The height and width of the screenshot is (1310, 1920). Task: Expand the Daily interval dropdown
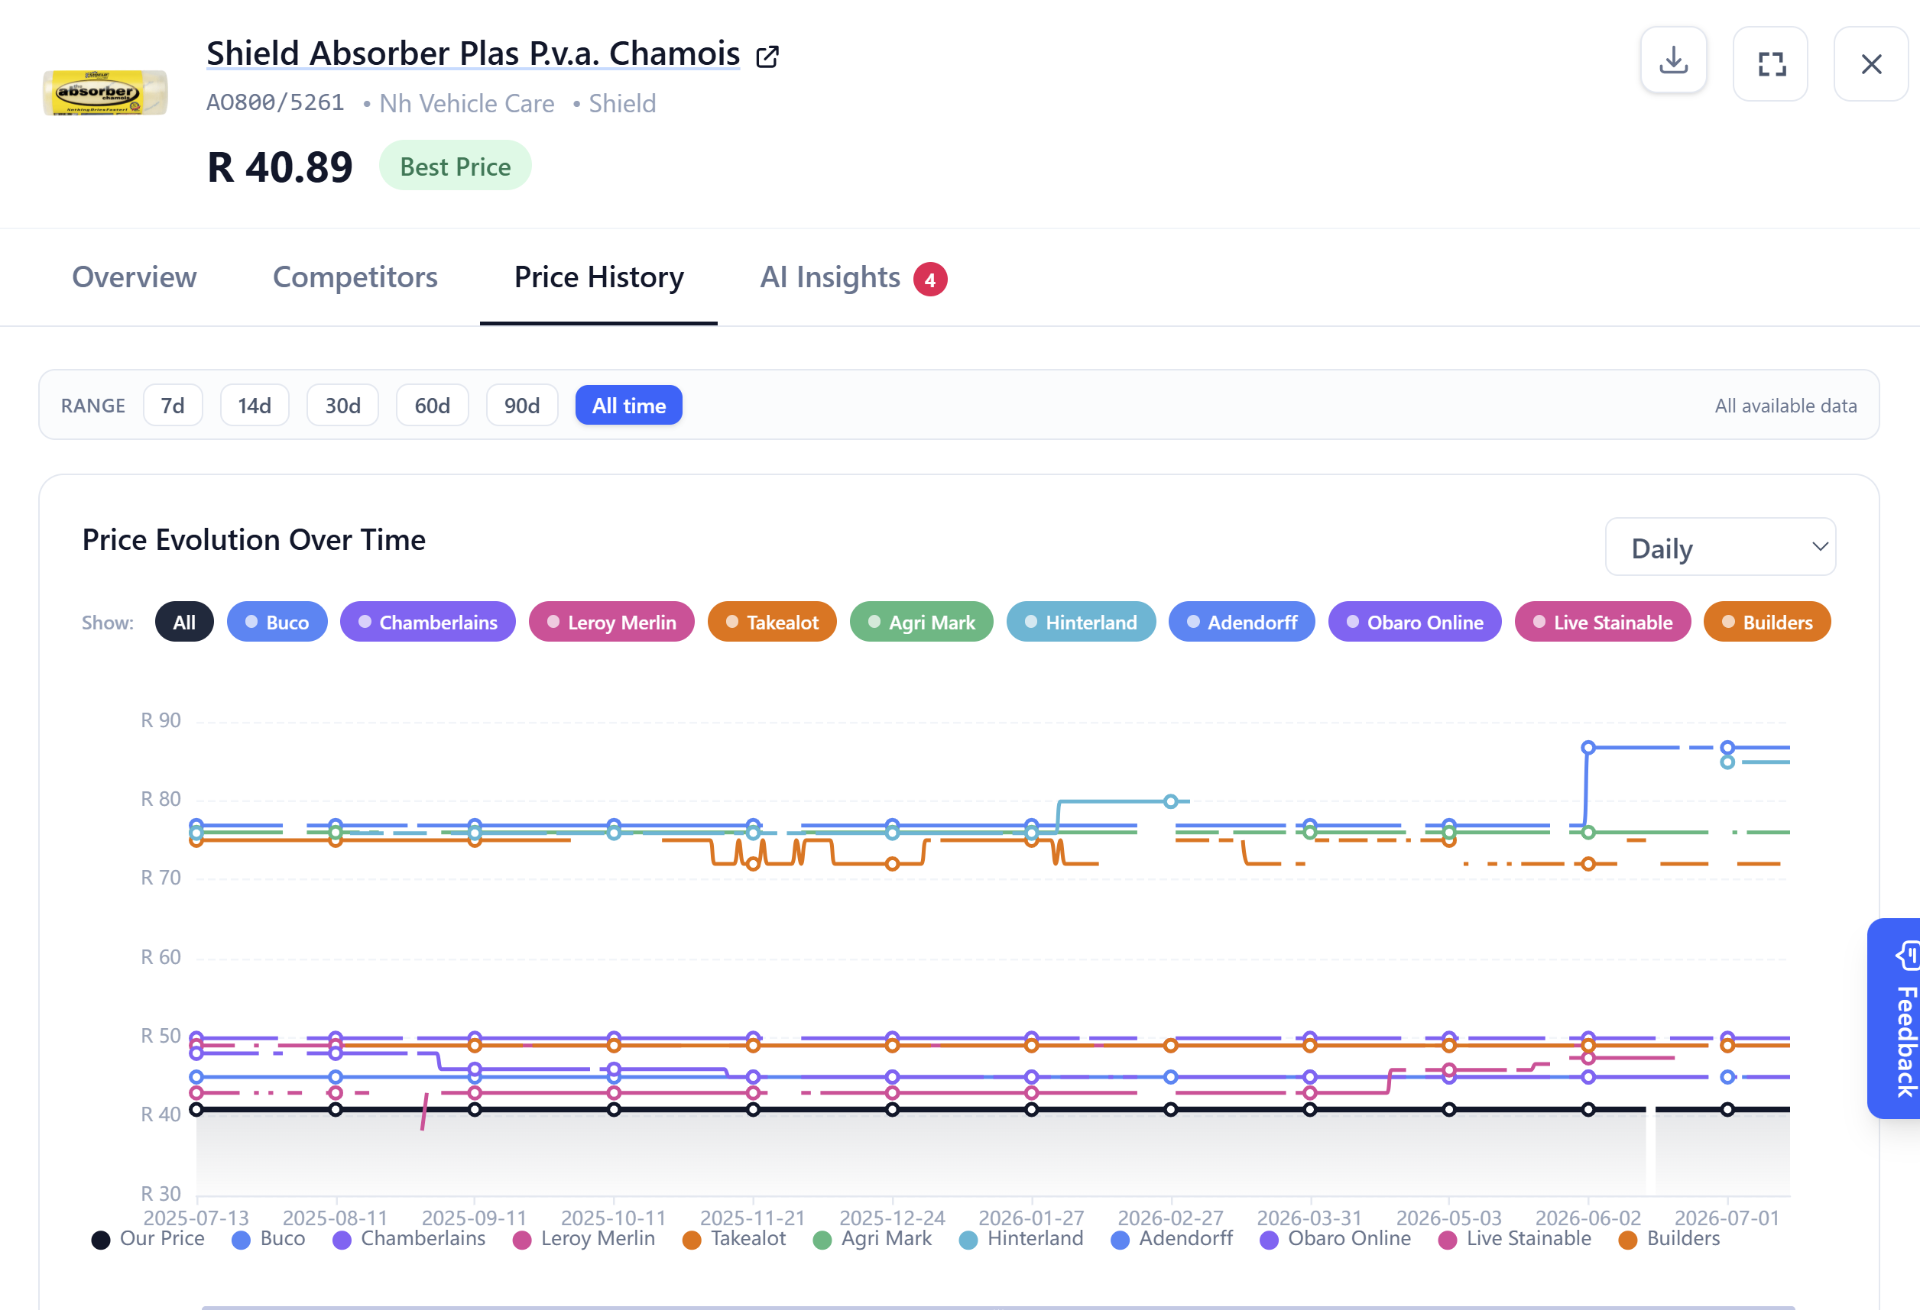[1720, 547]
